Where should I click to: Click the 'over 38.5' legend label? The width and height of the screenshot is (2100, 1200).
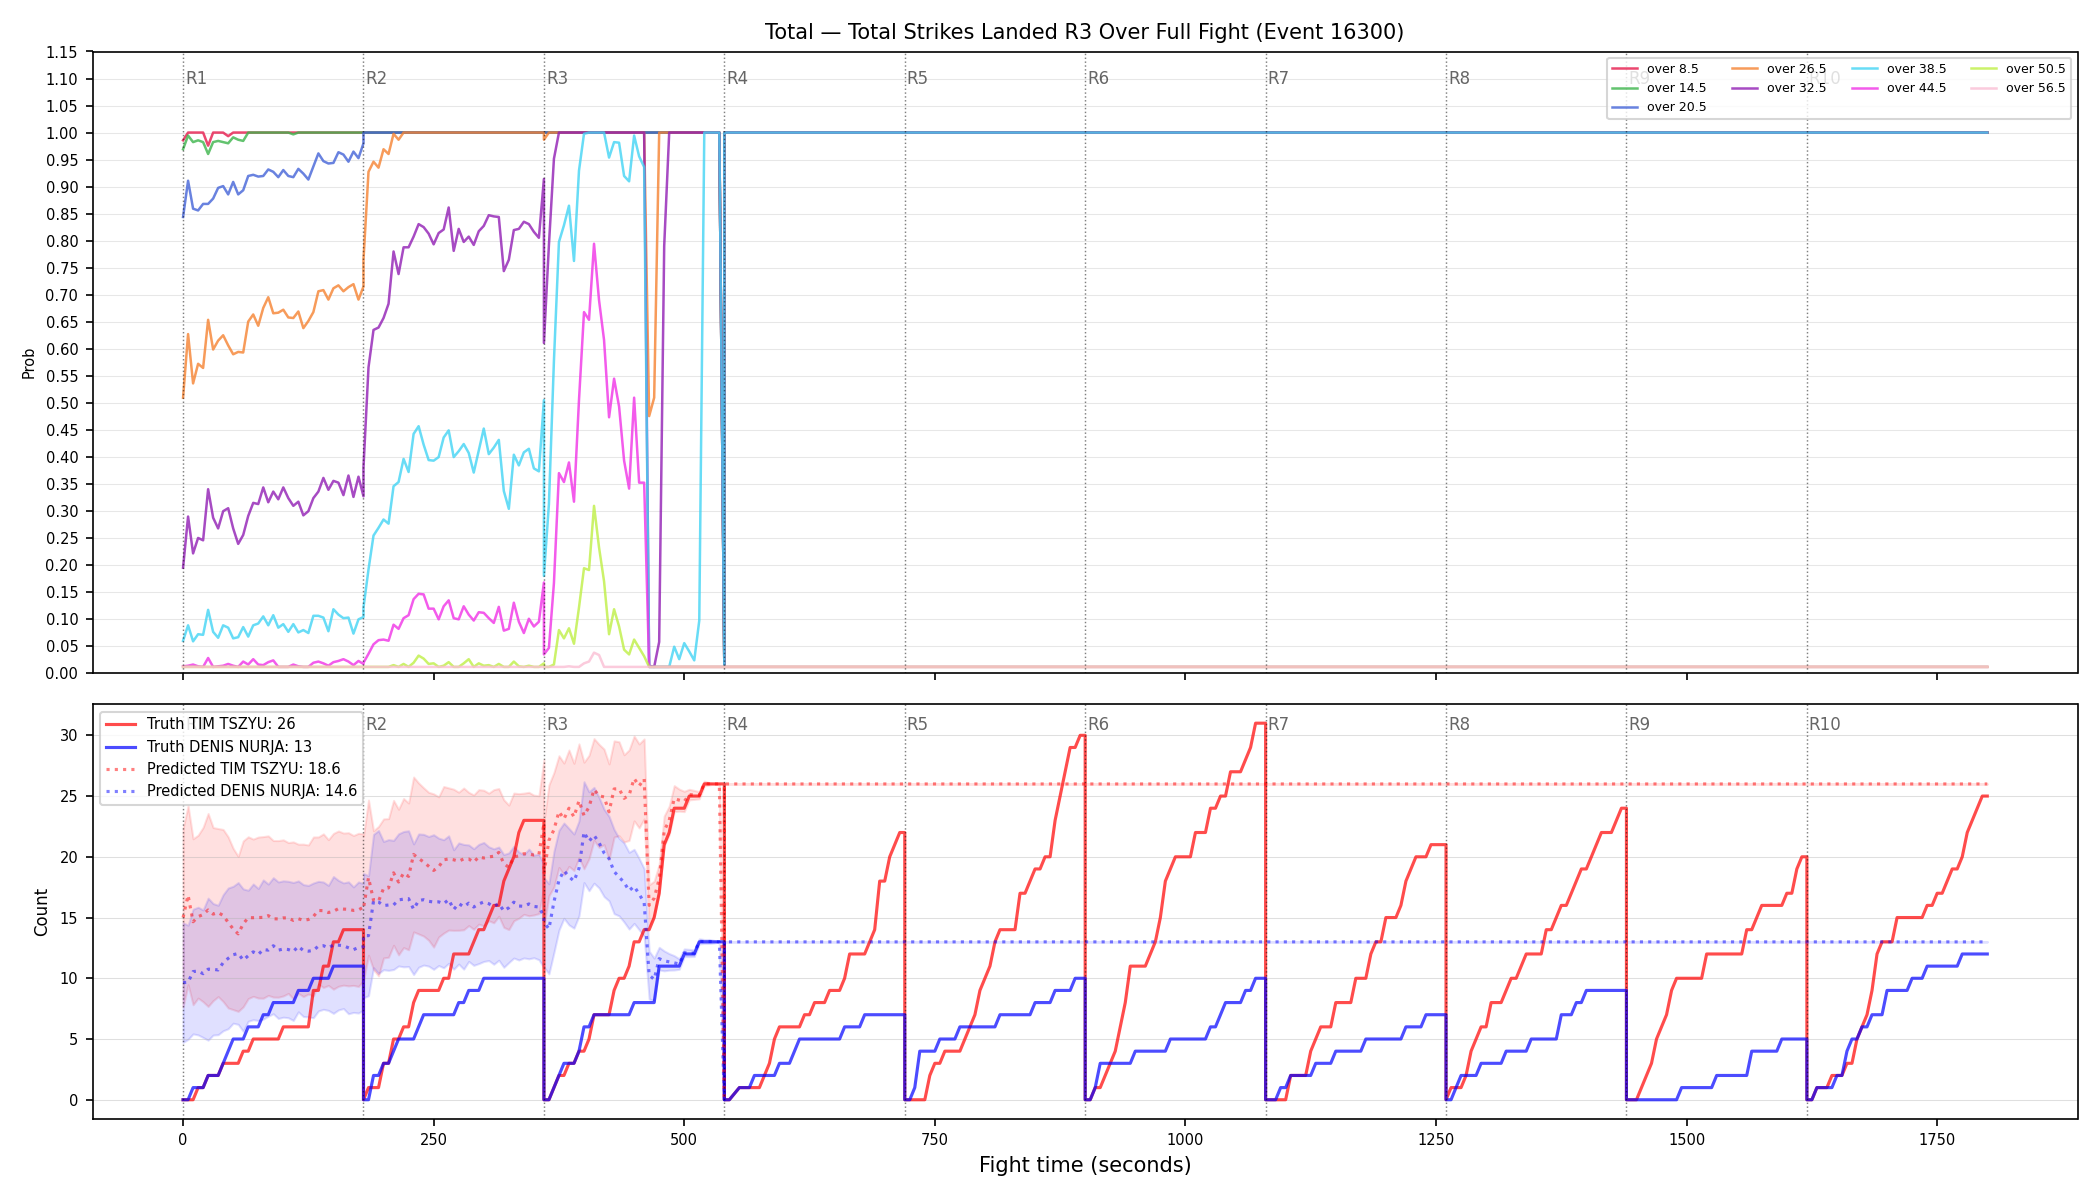1916,69
